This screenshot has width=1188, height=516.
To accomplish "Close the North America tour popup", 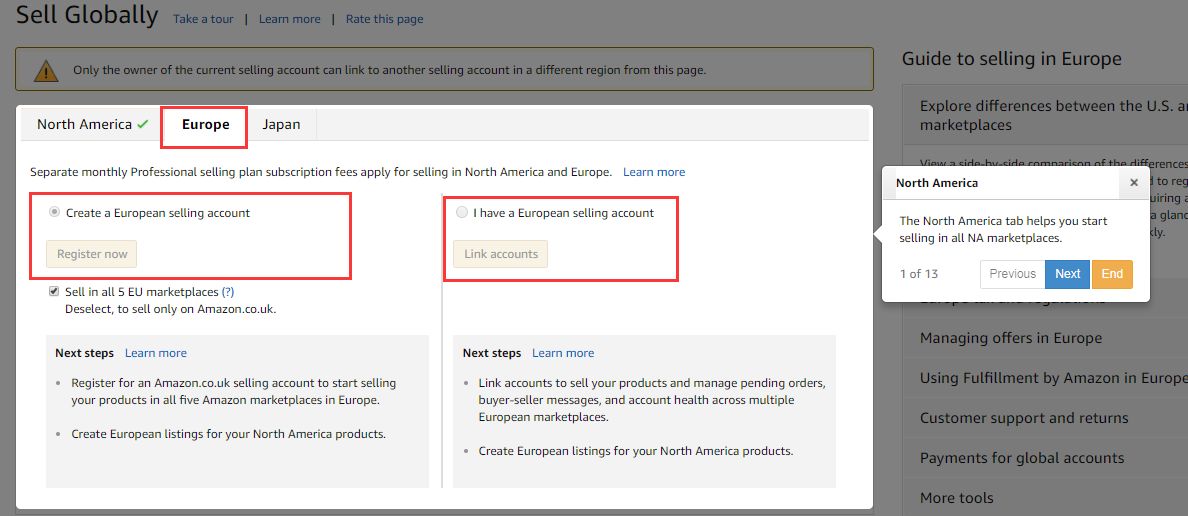I will 1133,183.
